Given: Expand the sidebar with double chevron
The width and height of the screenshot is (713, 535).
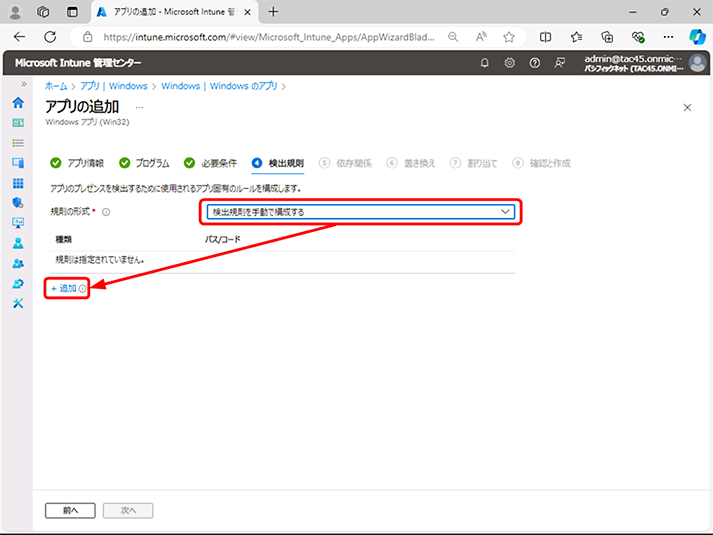Looking at the screenshot, I should 24,84.
